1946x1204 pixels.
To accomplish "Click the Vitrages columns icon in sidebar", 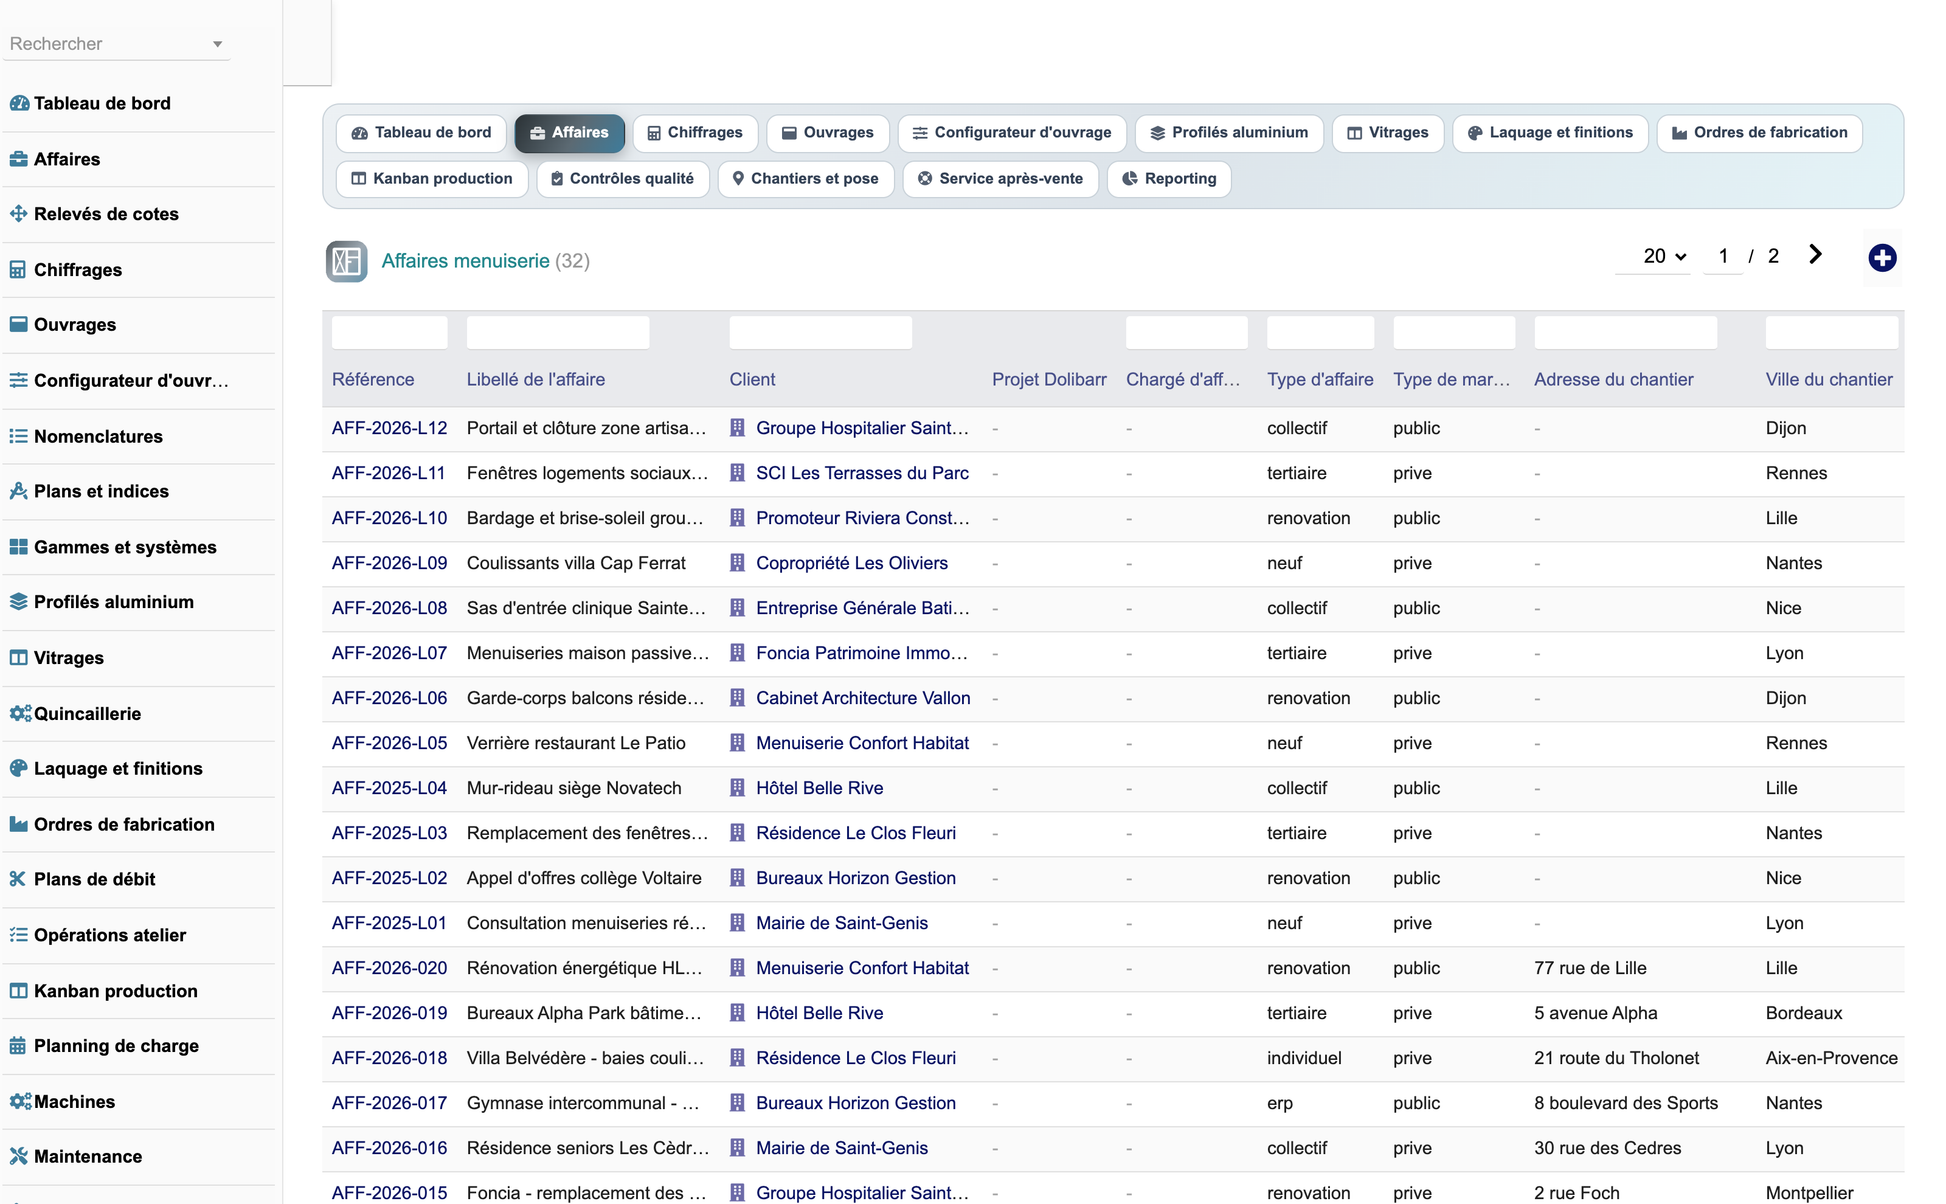I will (19, 658).
